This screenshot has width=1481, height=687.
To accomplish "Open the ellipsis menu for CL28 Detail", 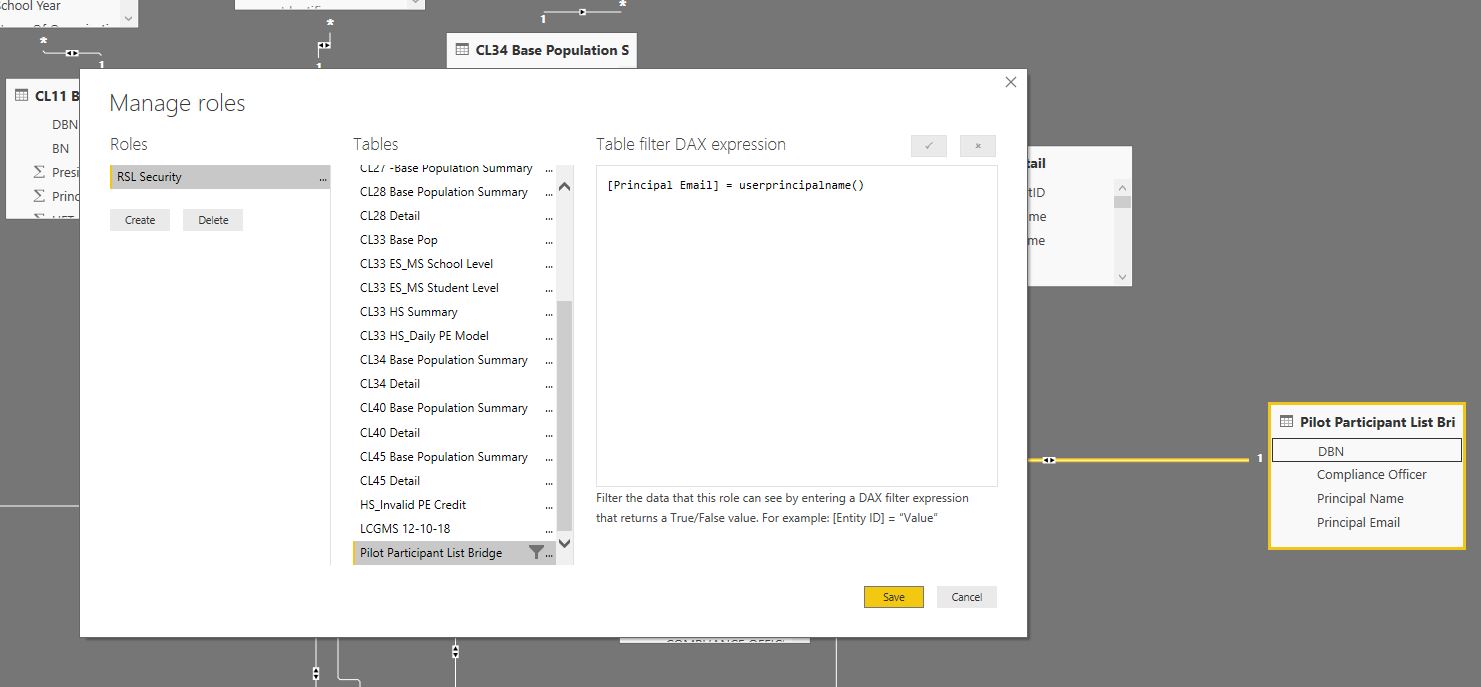I will pos(549,217).
